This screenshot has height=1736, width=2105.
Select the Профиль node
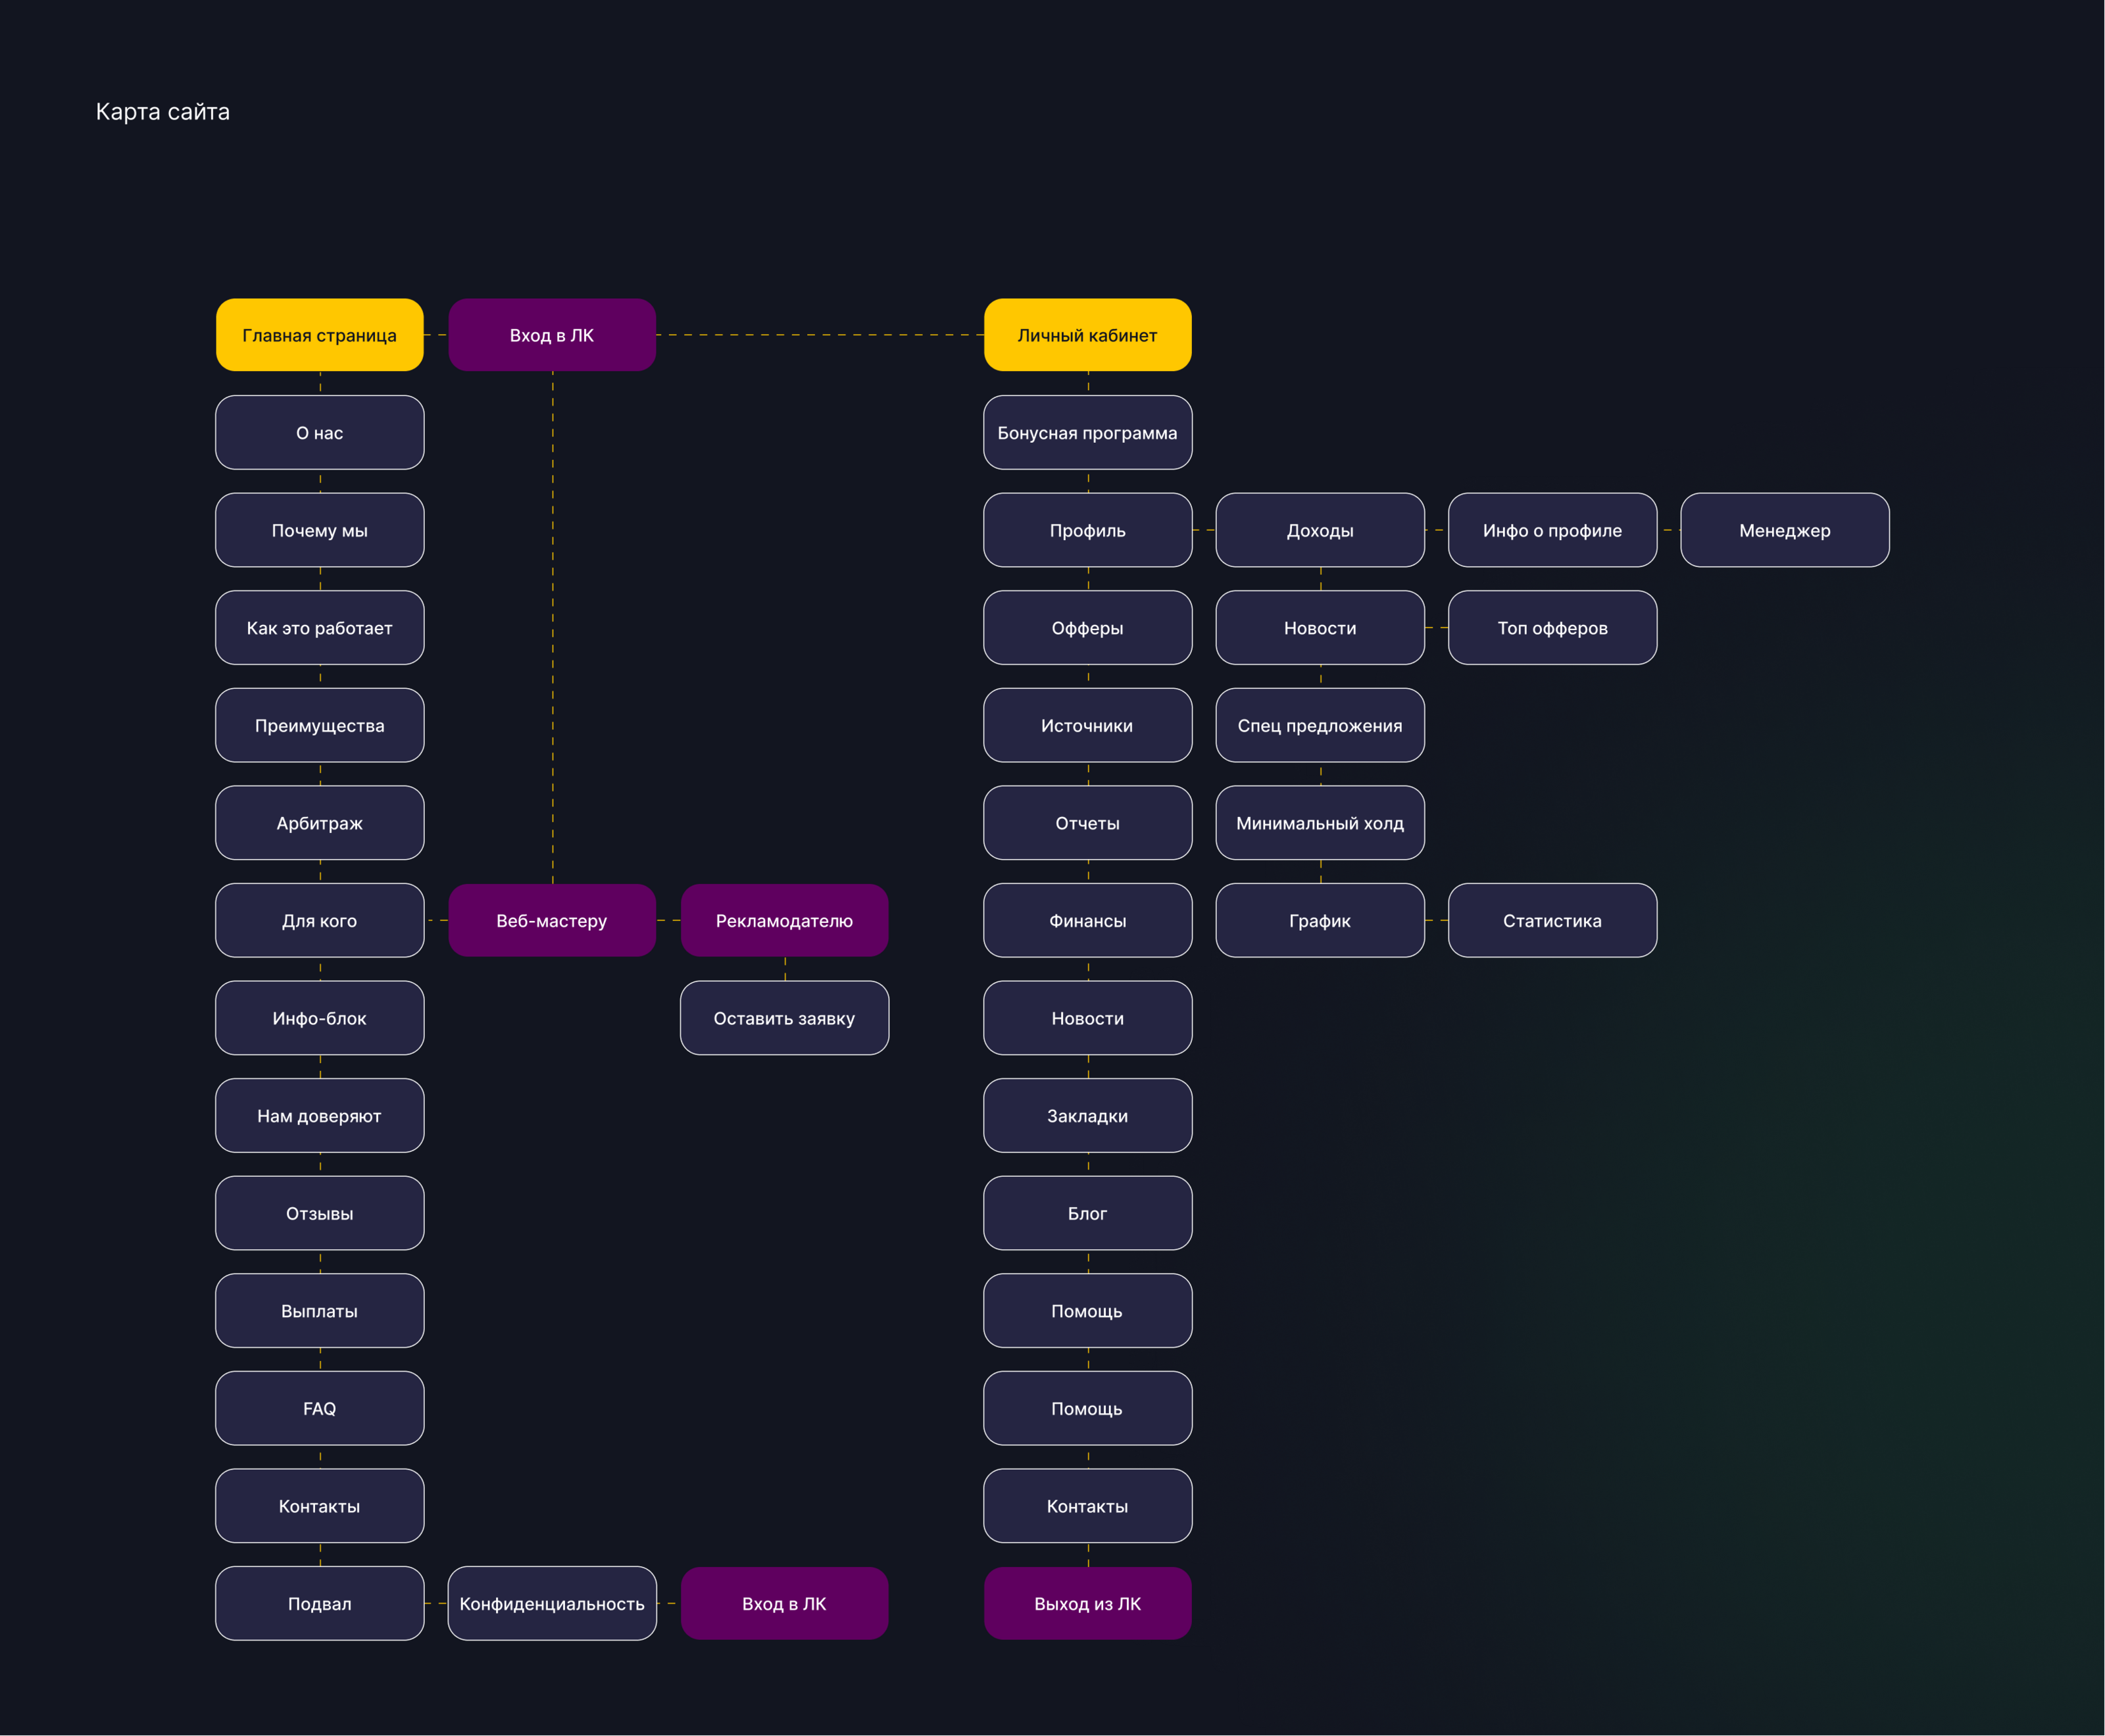(1087, 530)
